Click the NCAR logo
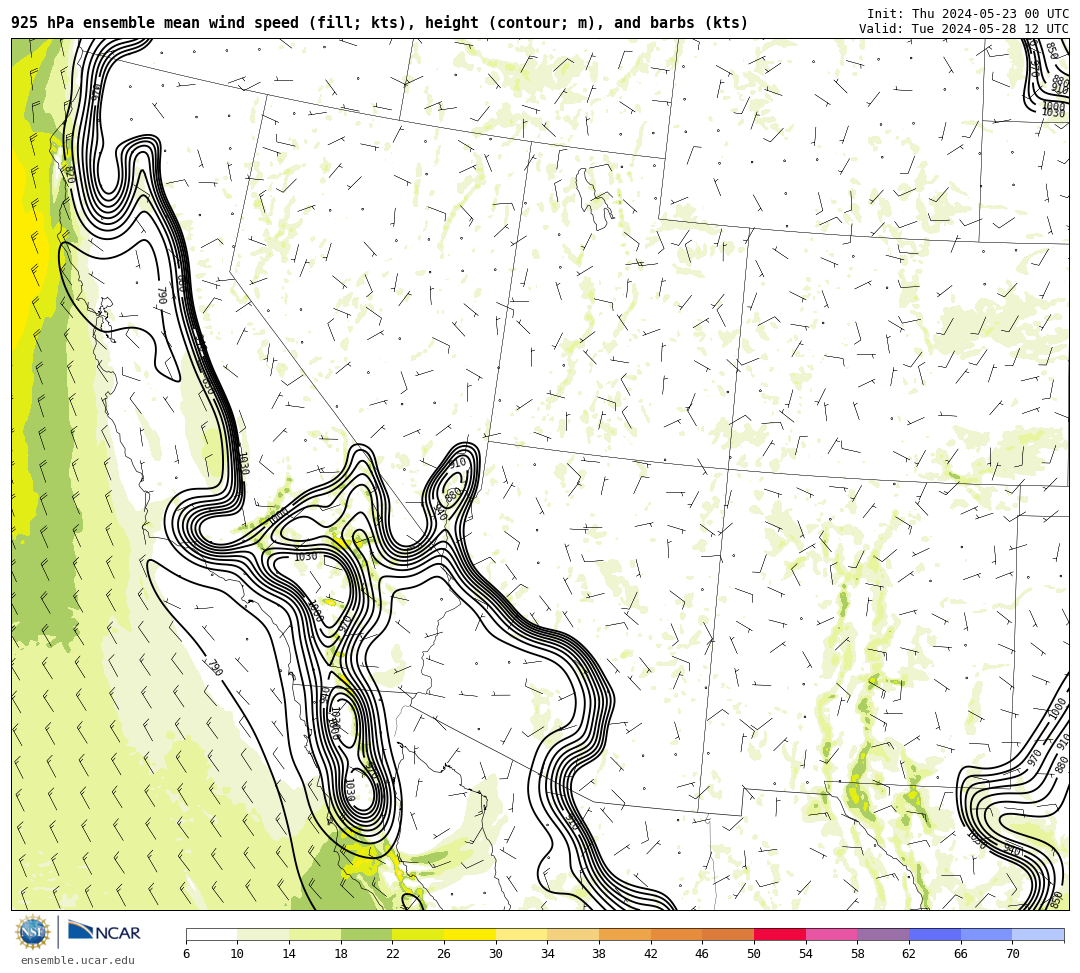Image resolution: width=1080 pixels, height=973 pixels. 104,932
